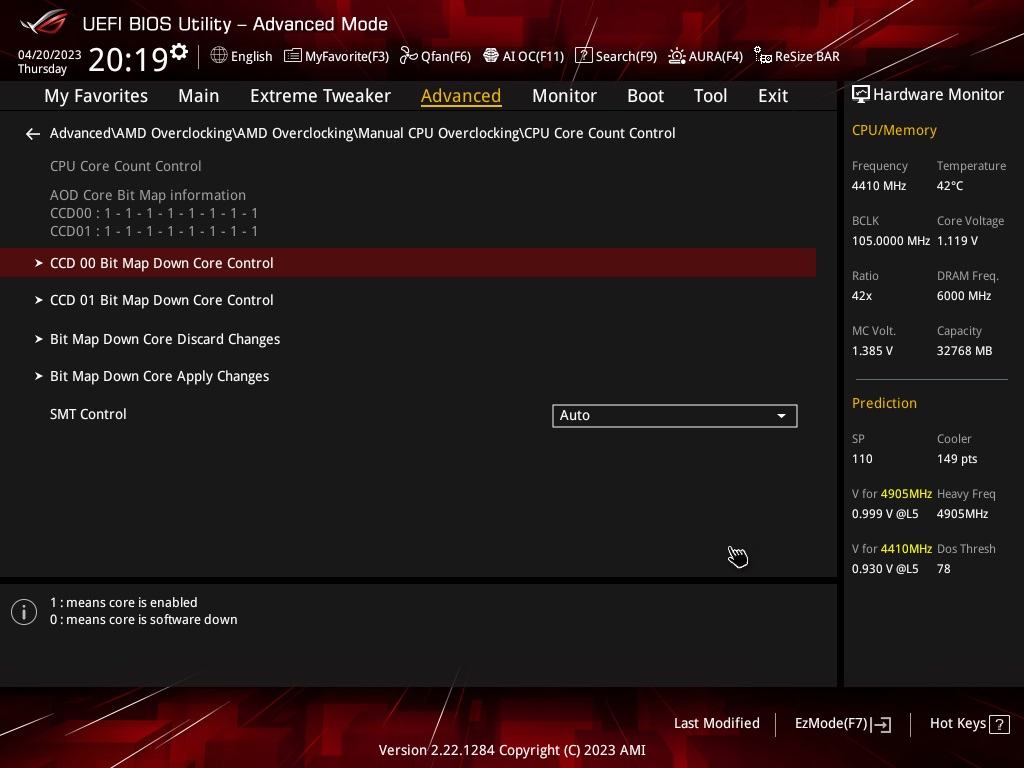Click the 0.930 V @L5 value
Screen dimensions: 1024x768
(885, 569)
